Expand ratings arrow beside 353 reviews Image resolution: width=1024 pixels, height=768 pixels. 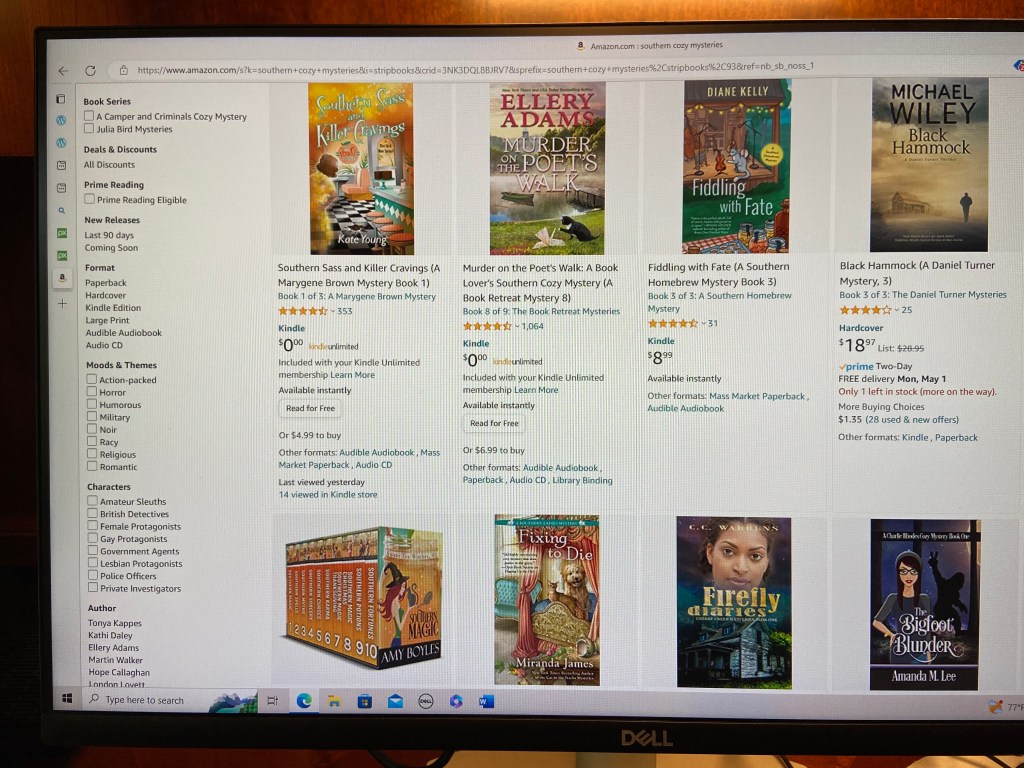(x=332, y=312)
